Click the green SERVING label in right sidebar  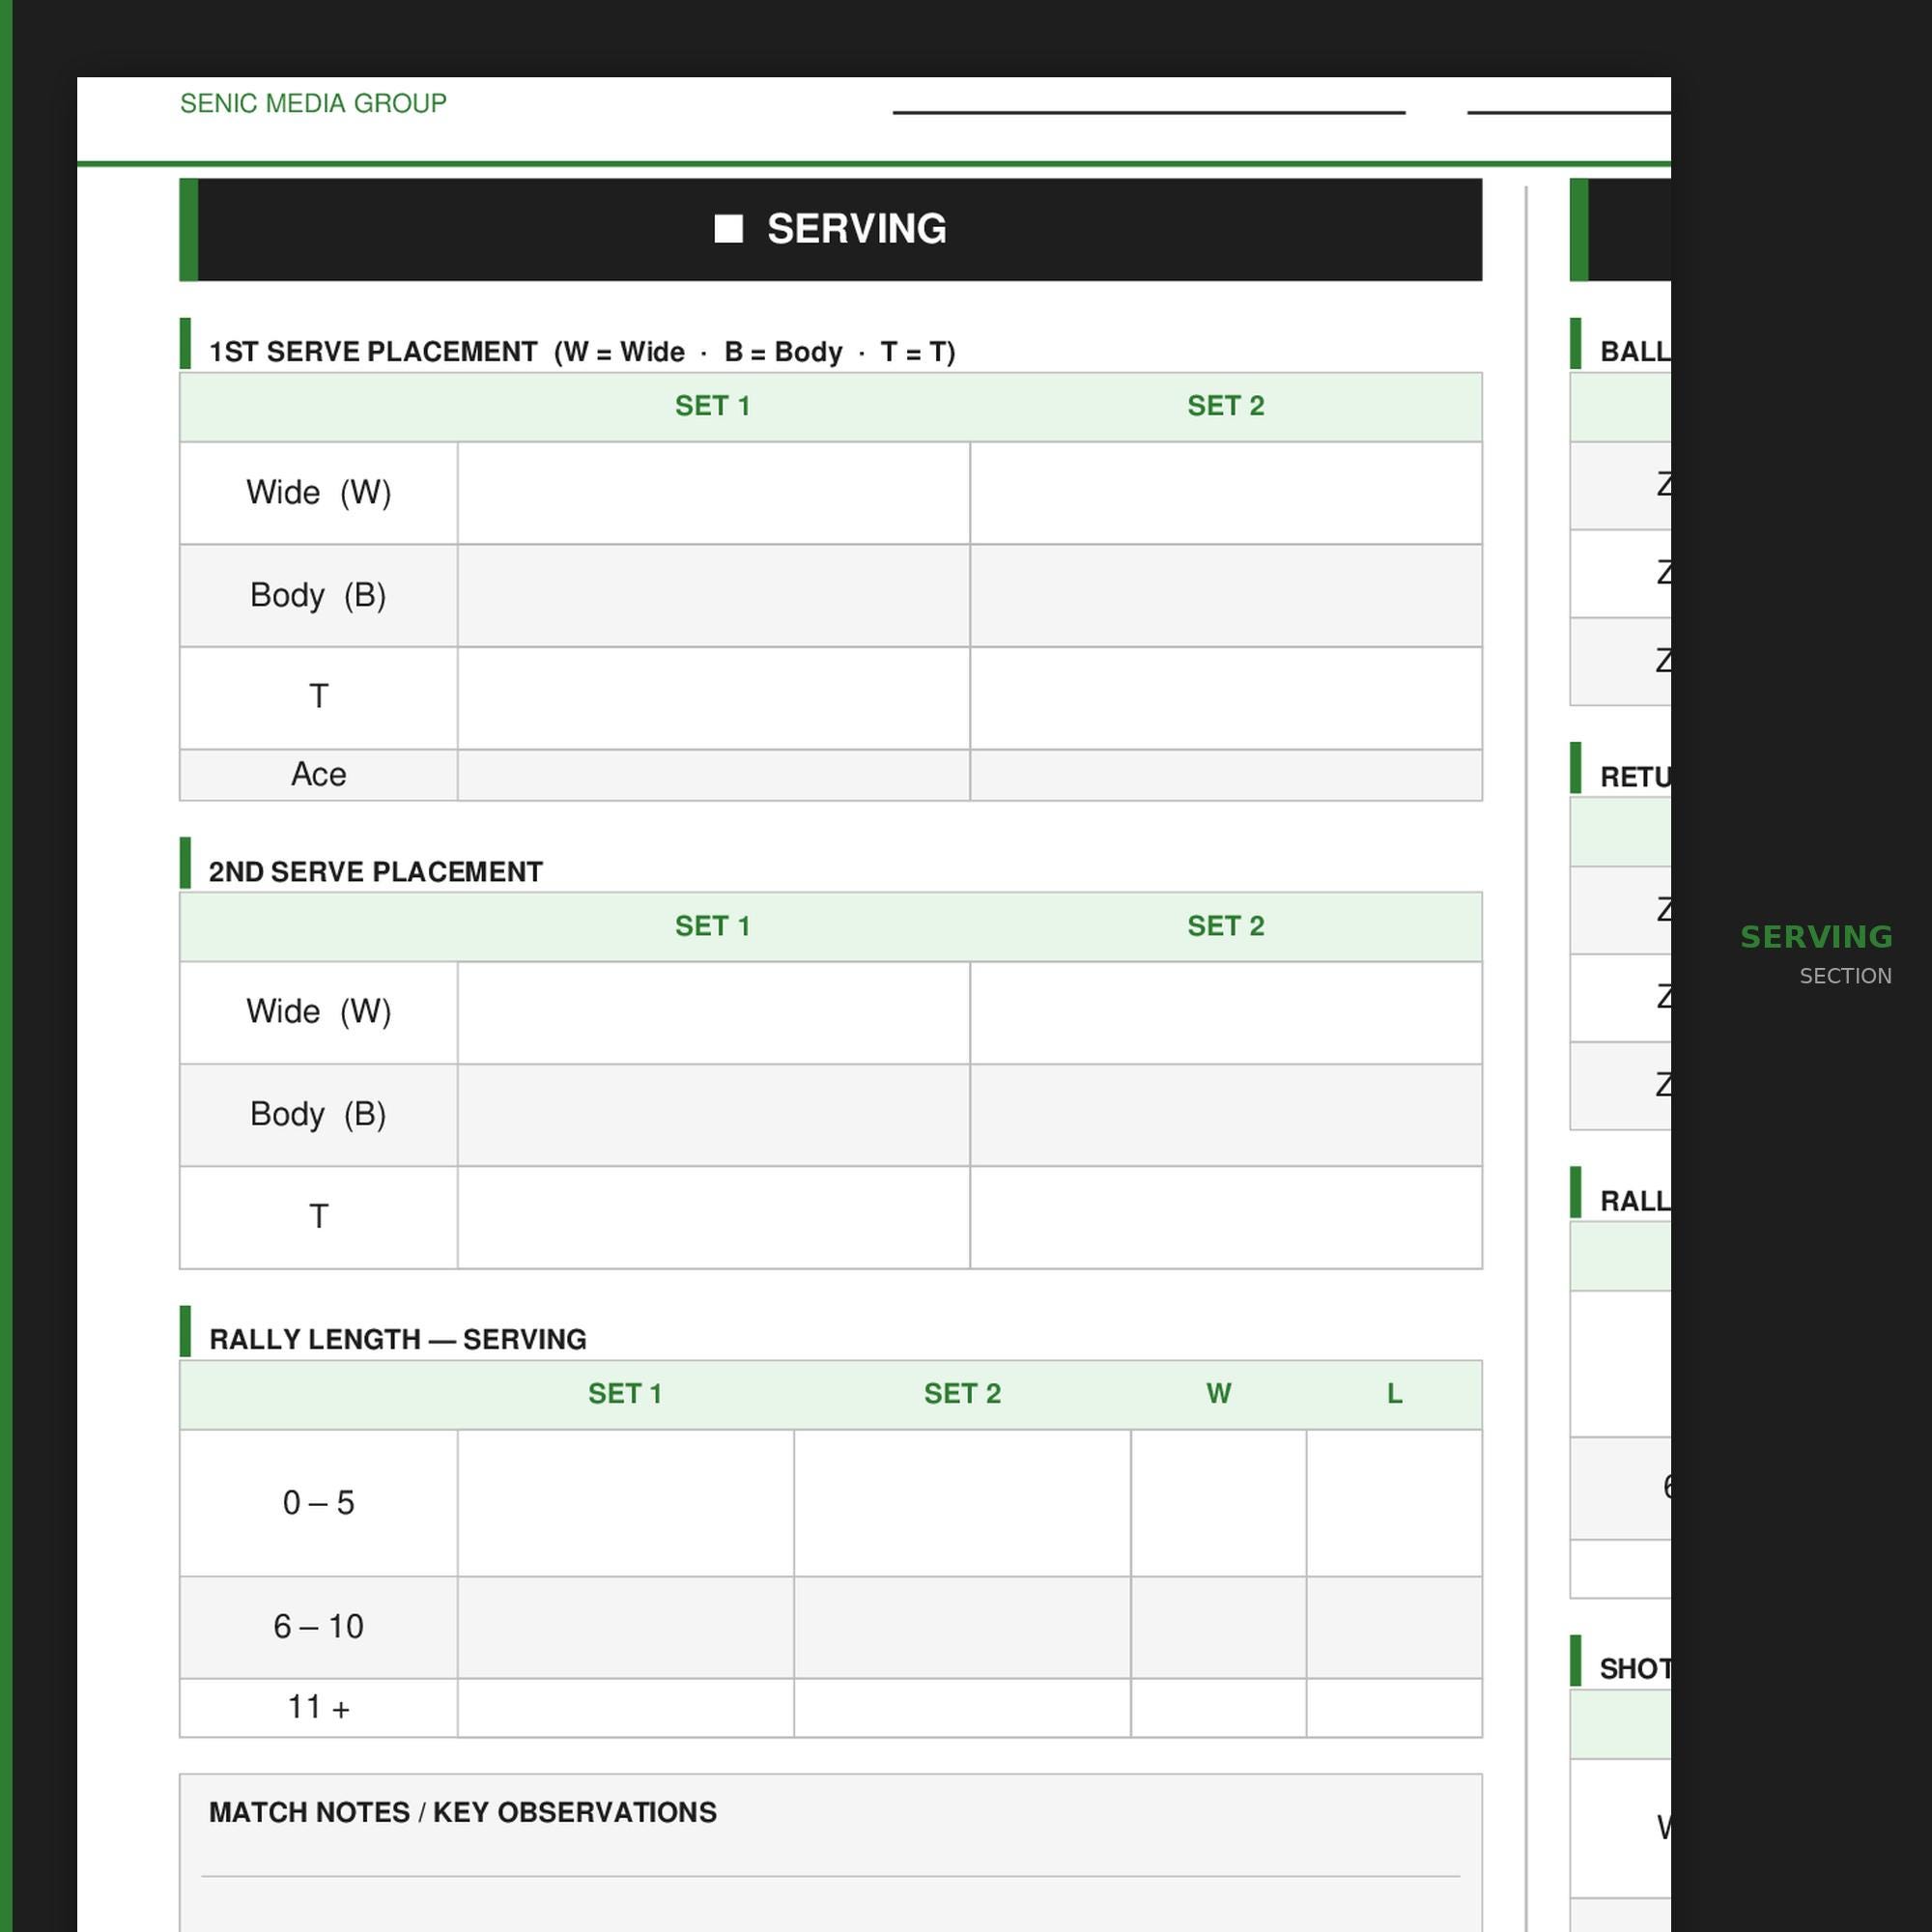tap(1816, 937)
